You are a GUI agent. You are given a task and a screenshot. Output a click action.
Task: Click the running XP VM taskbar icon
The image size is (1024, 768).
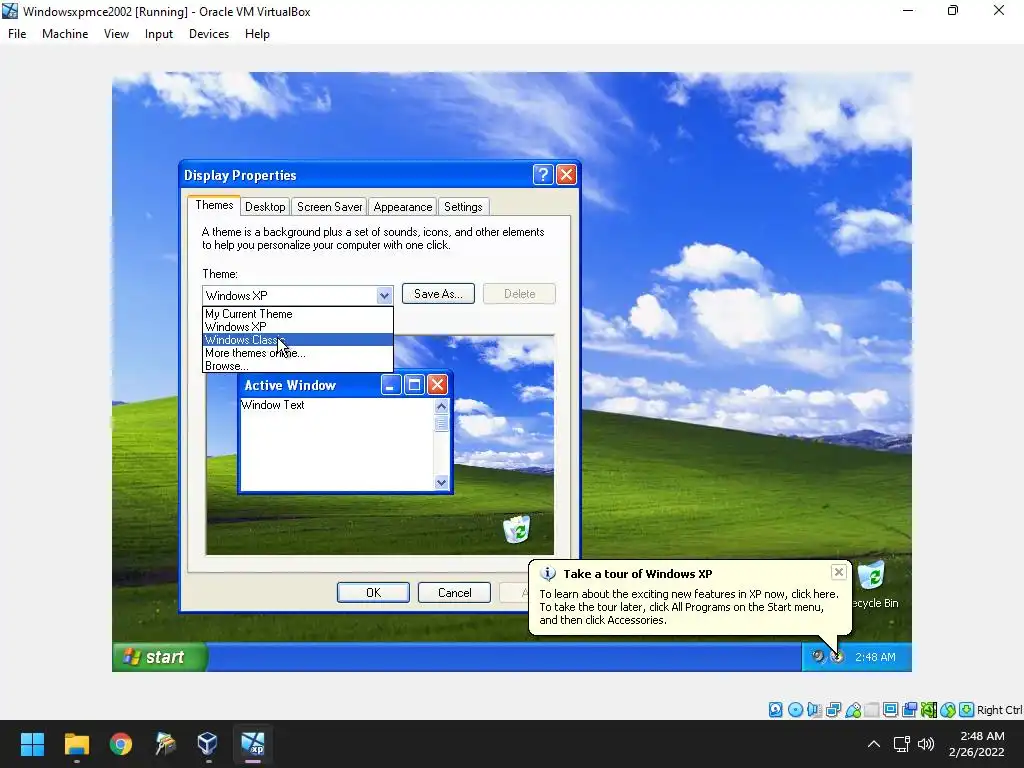(x=253, y=744)
